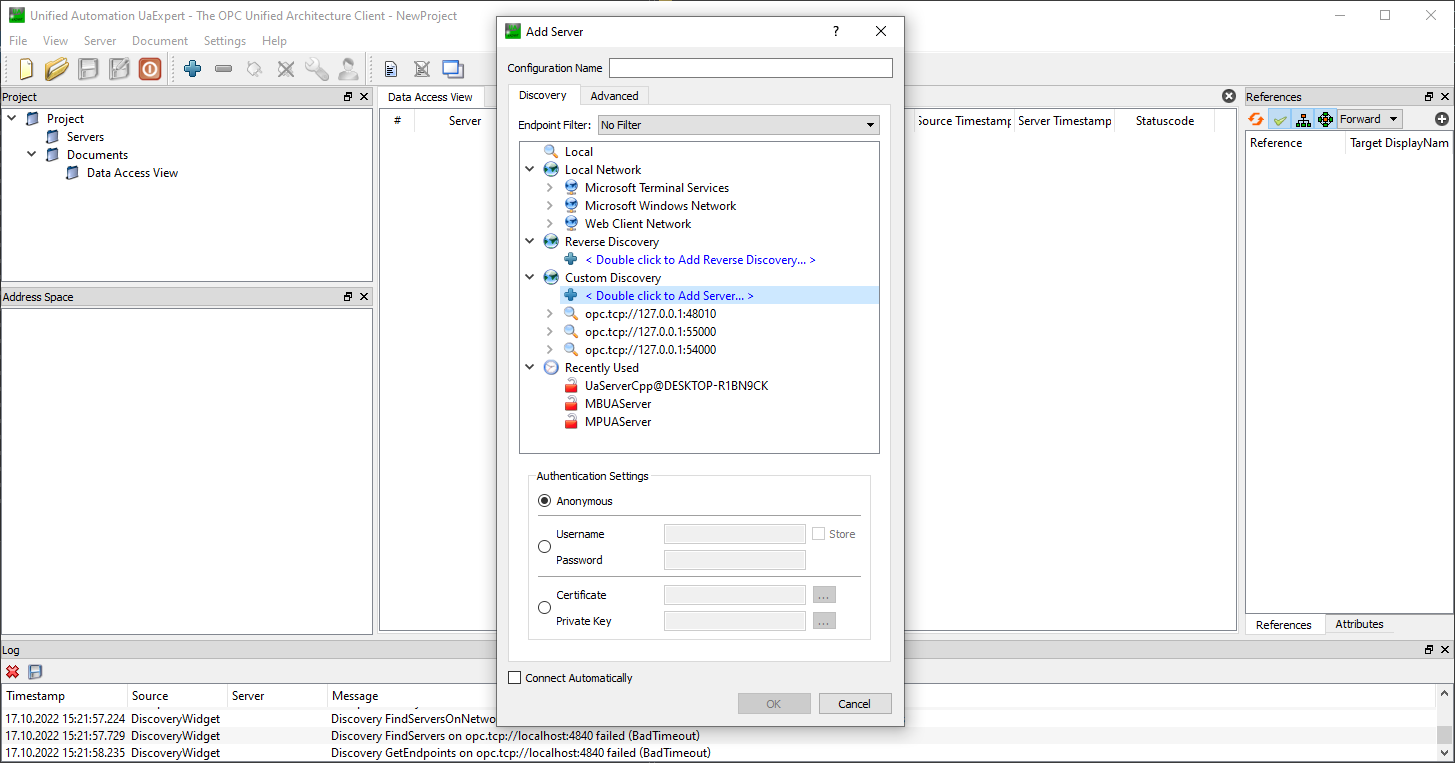Click the orange refresh icon in References
The width and height of the screenshot is (1455, 763).
pos(1256,119)
